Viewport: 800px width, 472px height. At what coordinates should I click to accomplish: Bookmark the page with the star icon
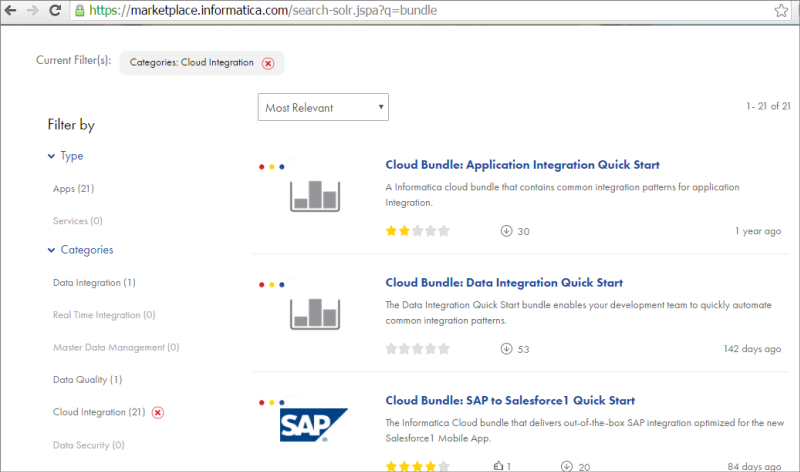[x=781, y=10]
